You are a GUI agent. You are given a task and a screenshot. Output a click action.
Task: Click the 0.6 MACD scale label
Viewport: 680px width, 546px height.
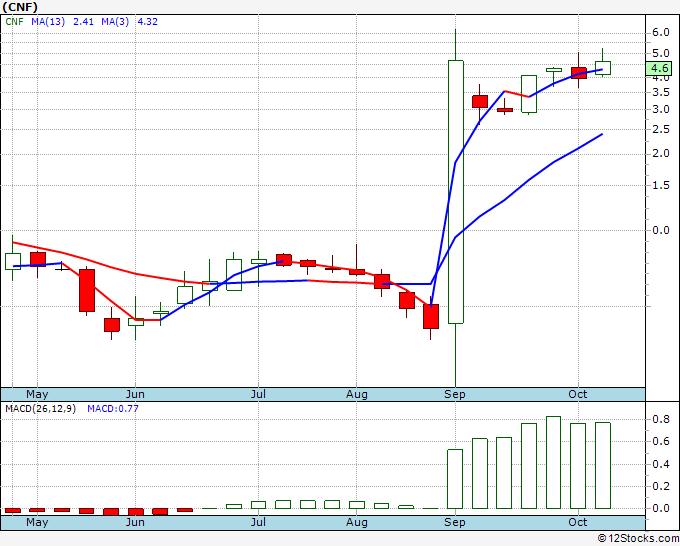(661, 441)
